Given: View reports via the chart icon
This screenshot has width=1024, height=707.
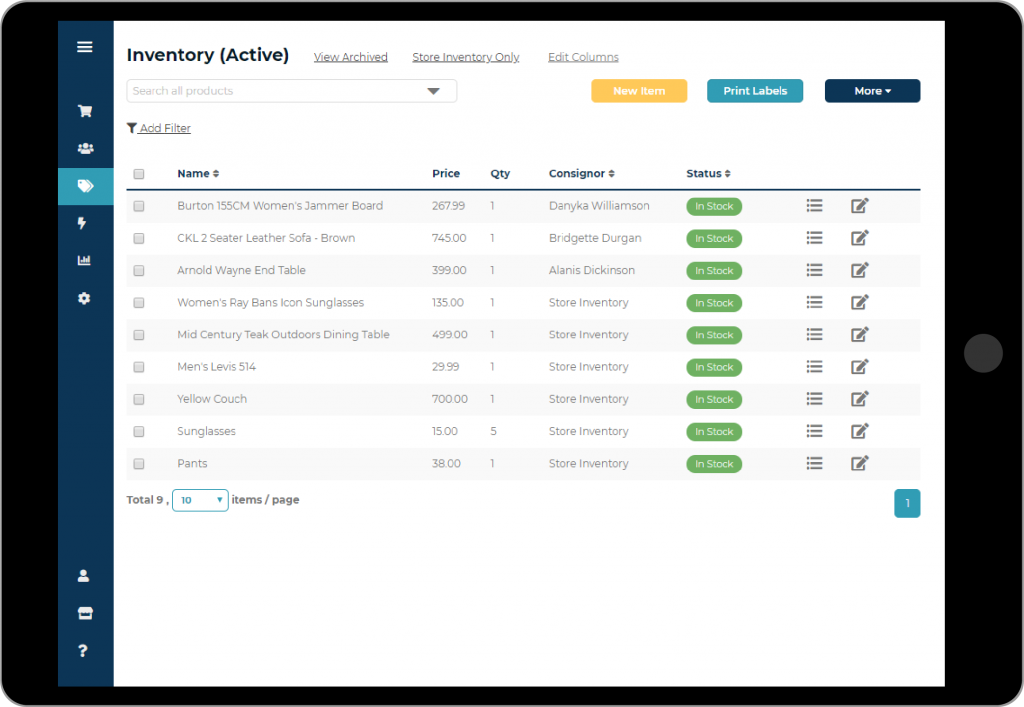Looking at the screenshot, I should pos(85,260).
